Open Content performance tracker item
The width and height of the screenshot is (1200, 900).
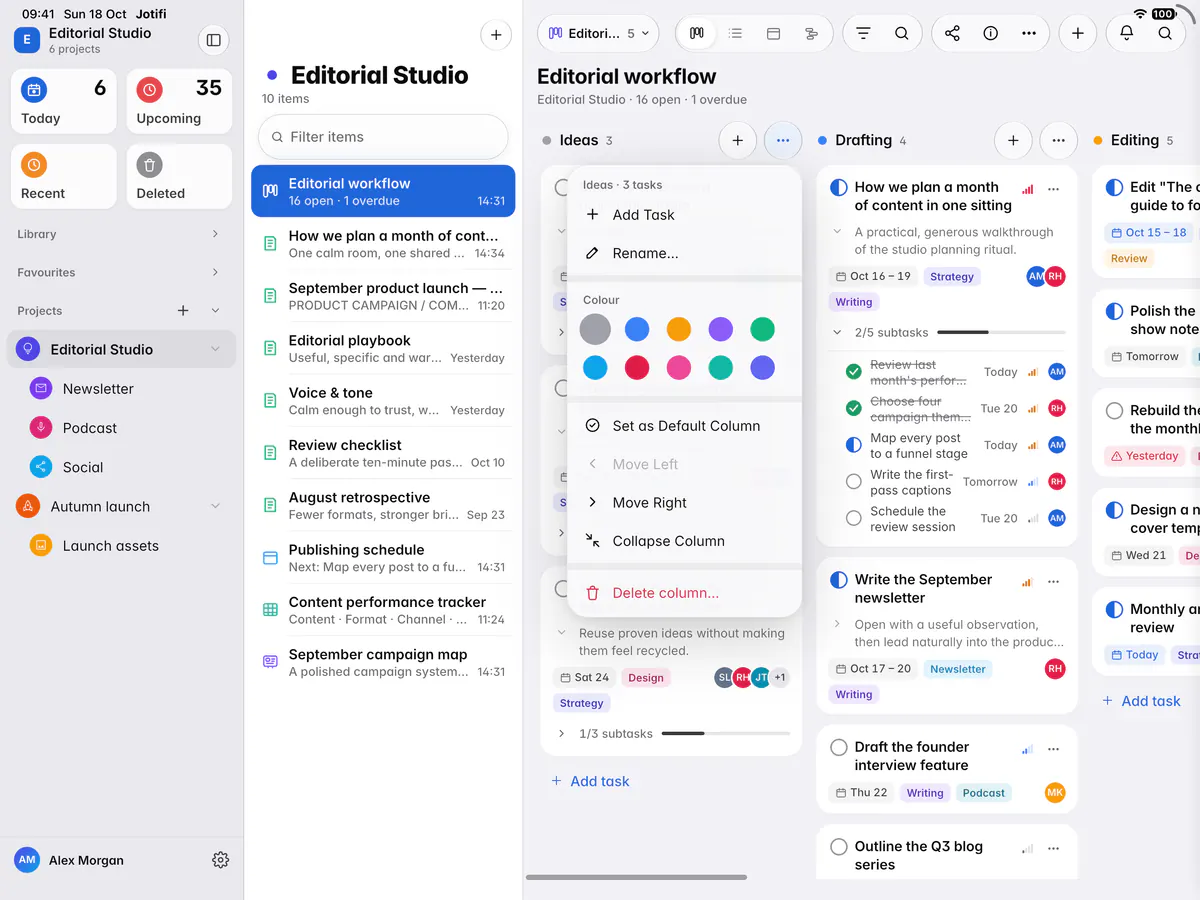pos(383,610)
